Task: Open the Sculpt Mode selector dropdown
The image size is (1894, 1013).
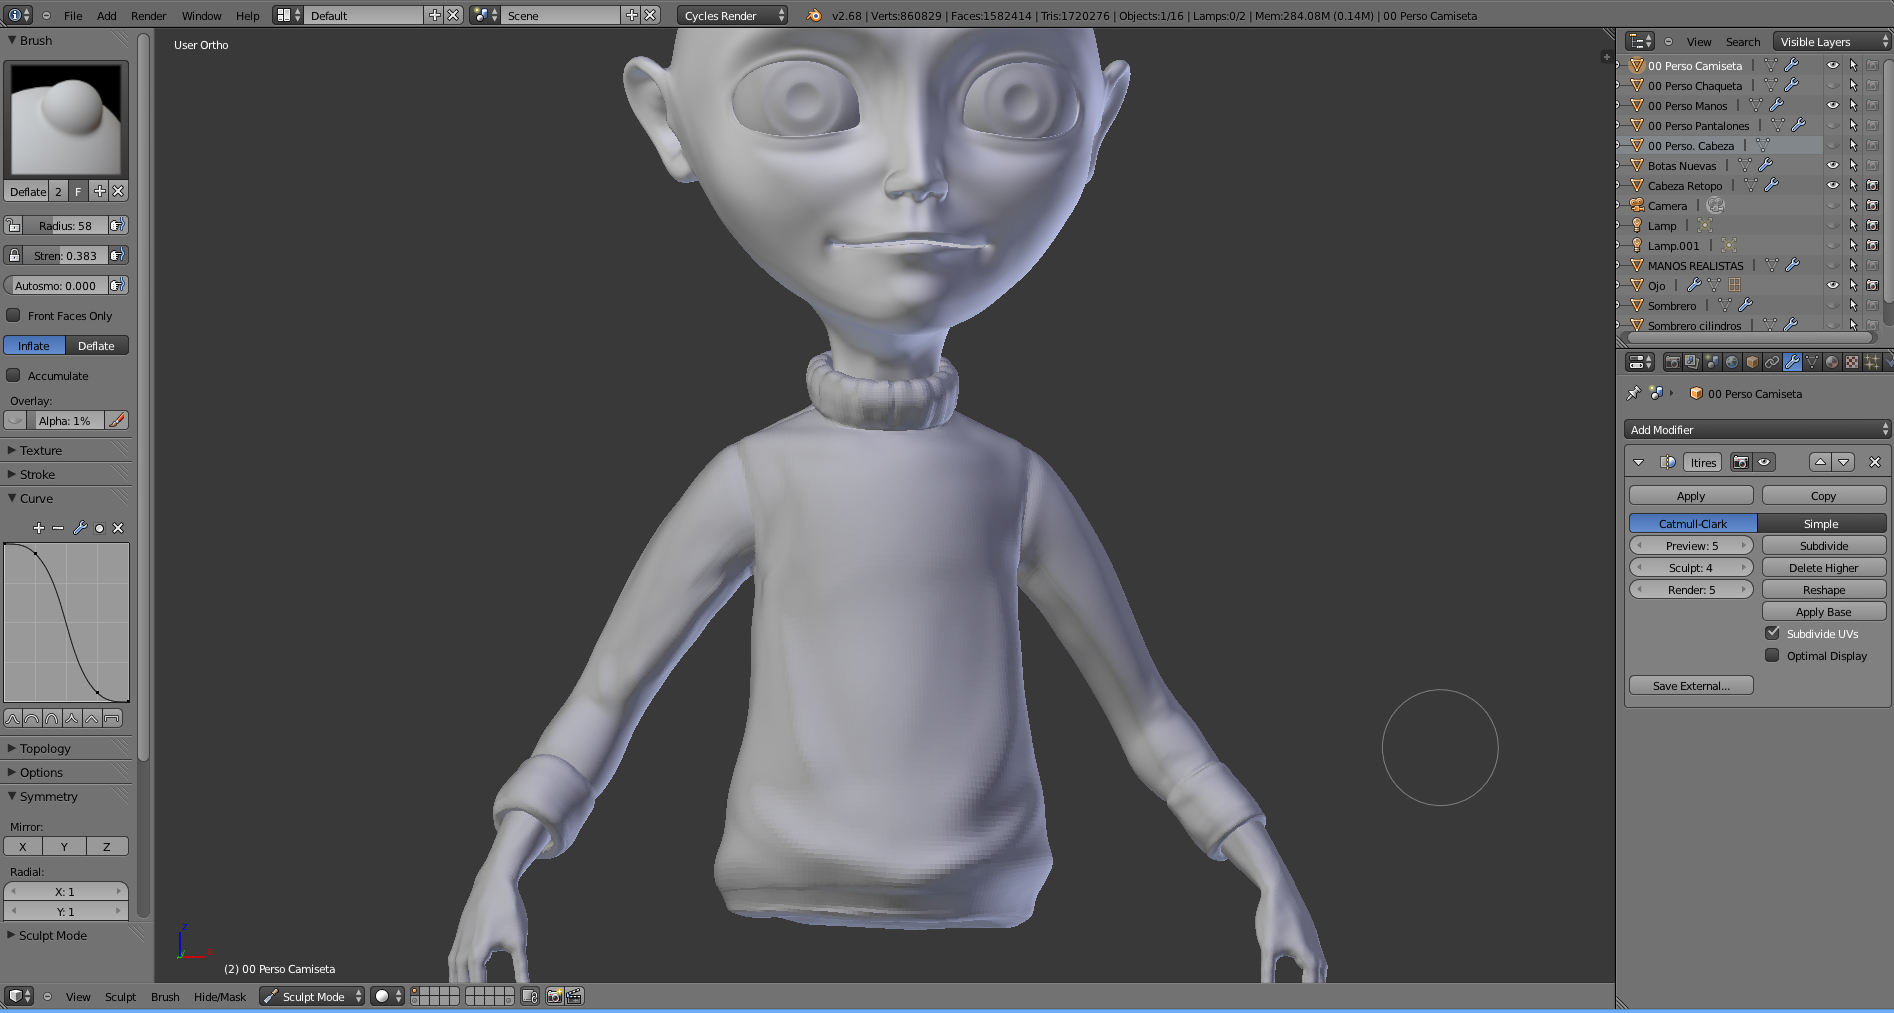Action: coord(312,996)
